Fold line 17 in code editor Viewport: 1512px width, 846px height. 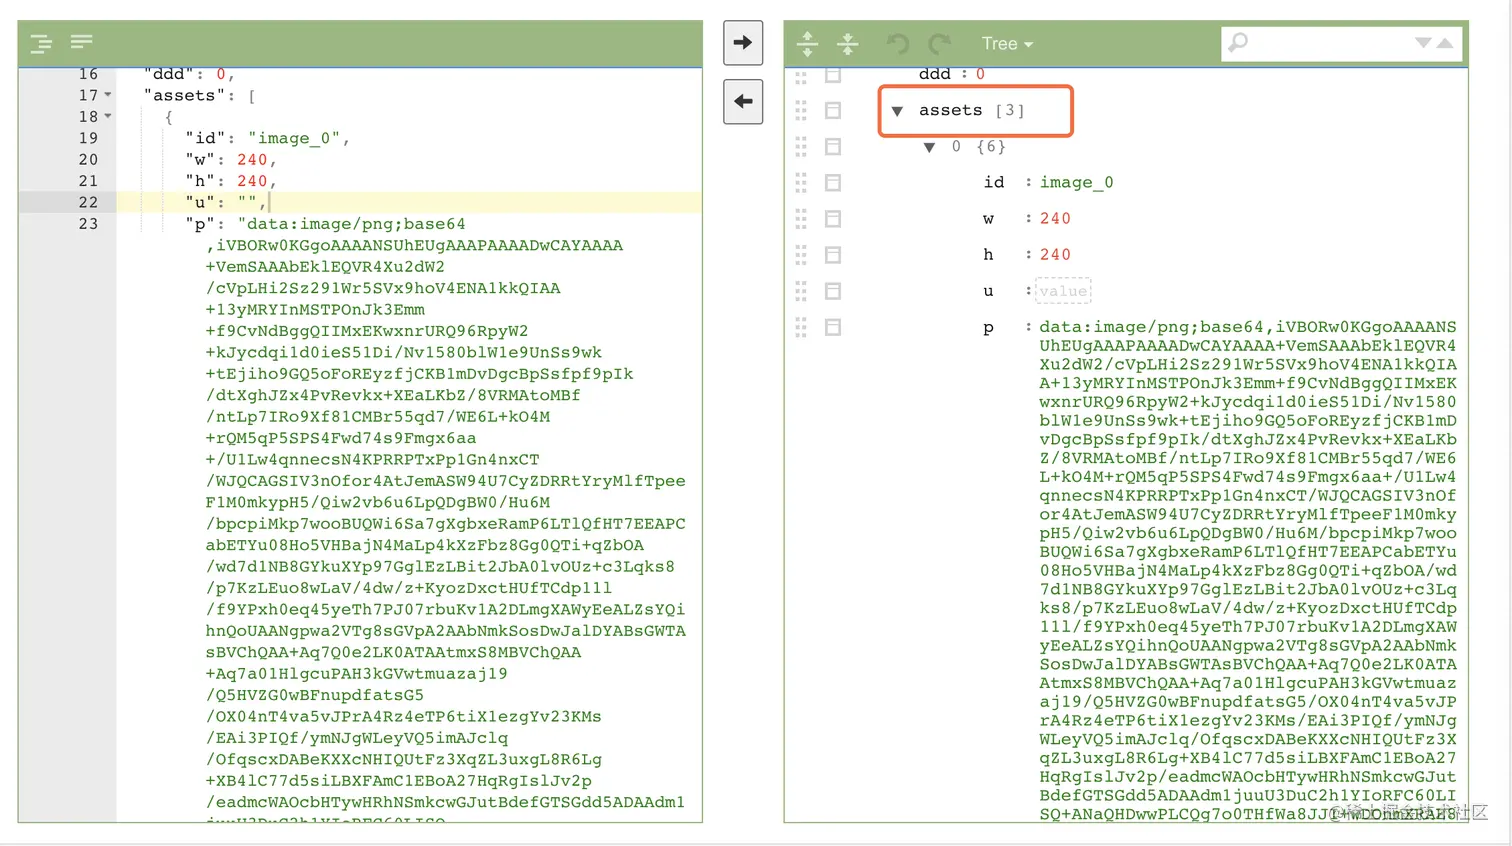point(108,95)
